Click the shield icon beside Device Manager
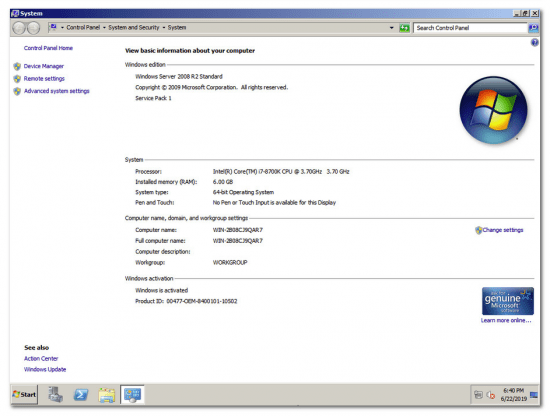 (x=17, y=66)
